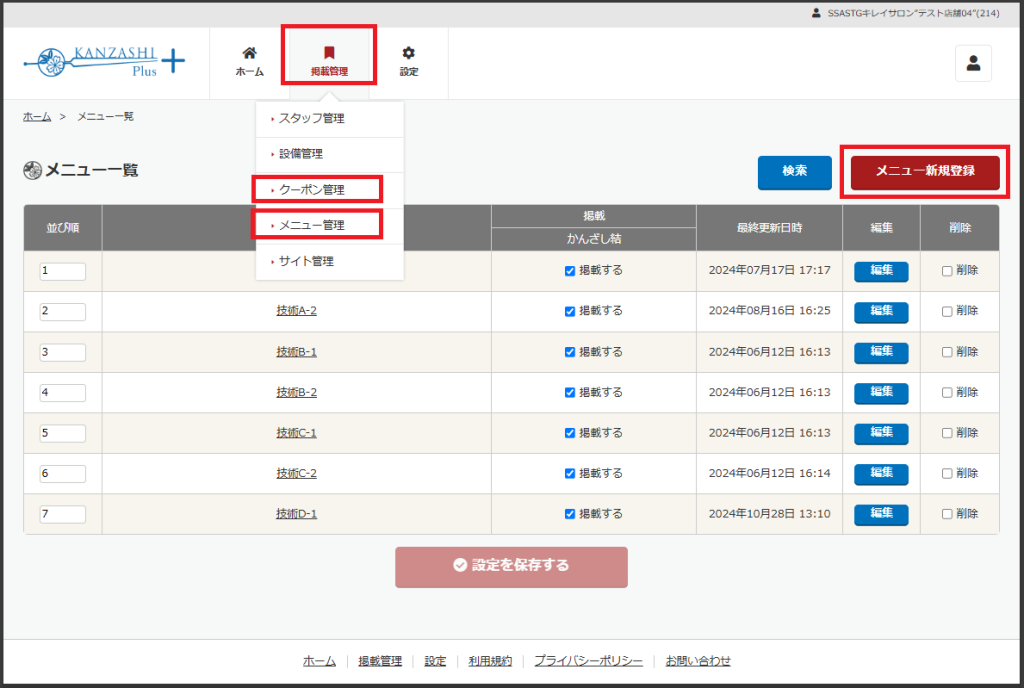This screenshot has height=688, width=1024.
Task: Open the 設定 gear icon
Action: (x=408, y=62)
